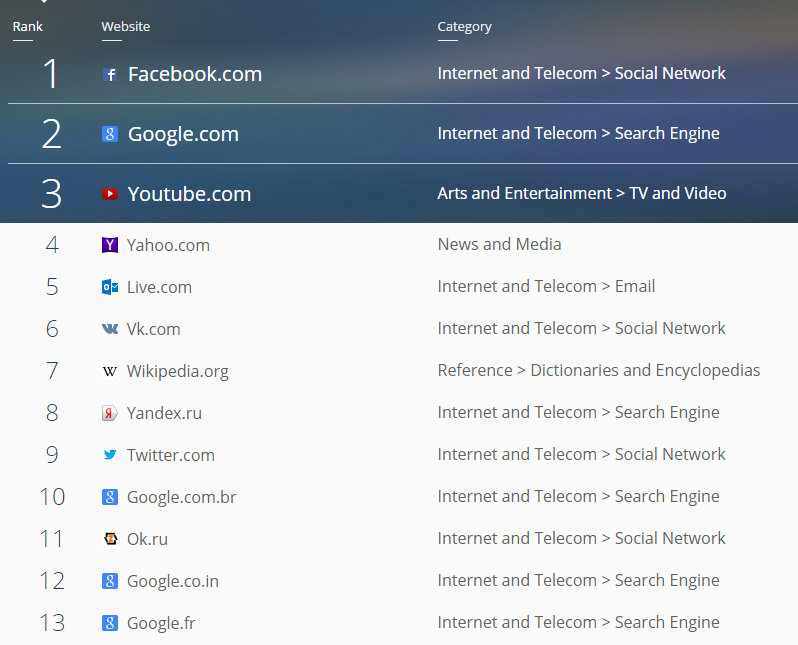Click rank number 13

pyautogui.click(x=52, y=623)
